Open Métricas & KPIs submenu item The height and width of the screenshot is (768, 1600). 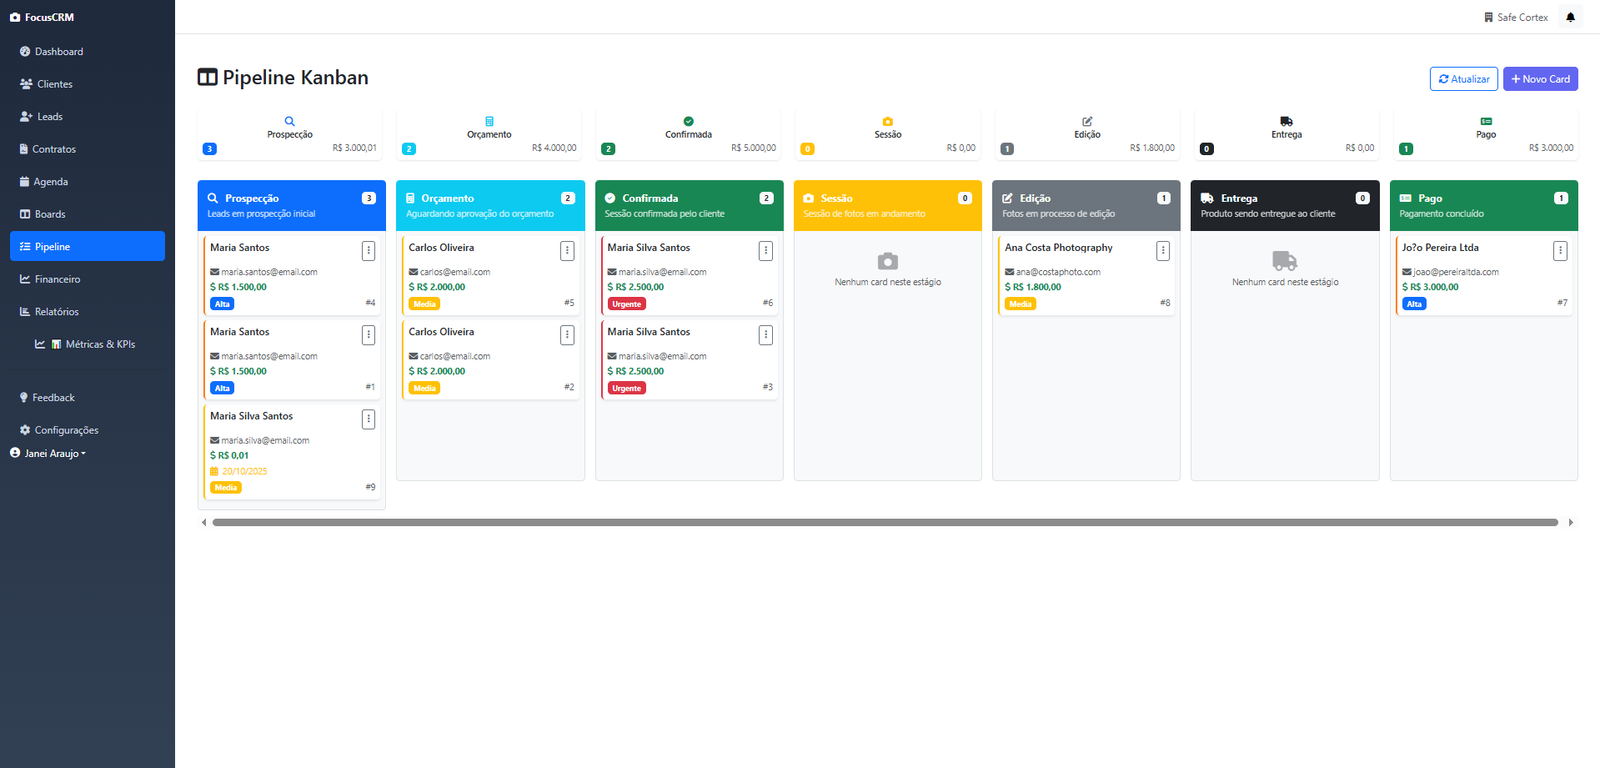click(x=99, y=344)
